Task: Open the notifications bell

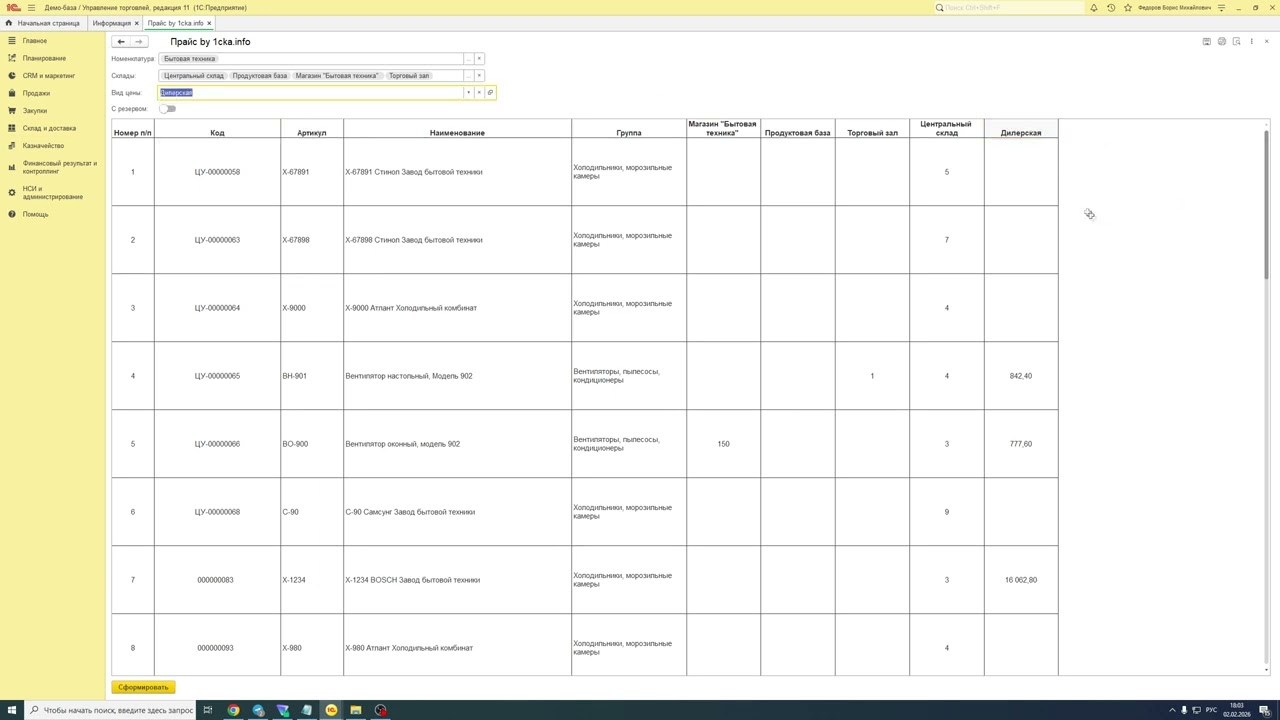Action: (1093, 7)
